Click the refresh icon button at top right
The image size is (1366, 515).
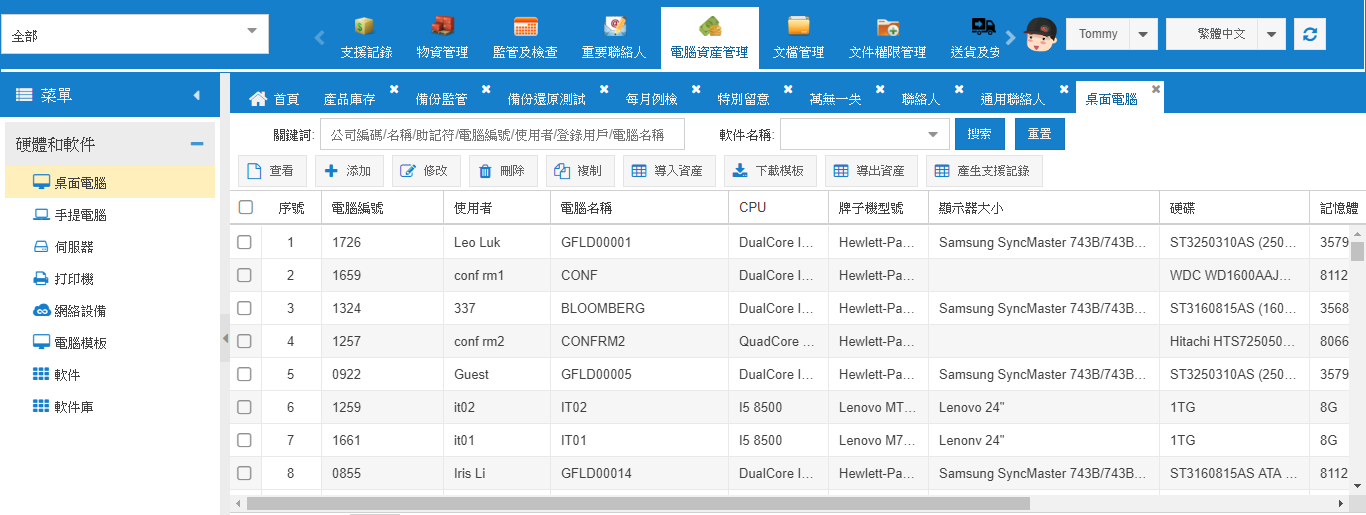pos(1310,34)
